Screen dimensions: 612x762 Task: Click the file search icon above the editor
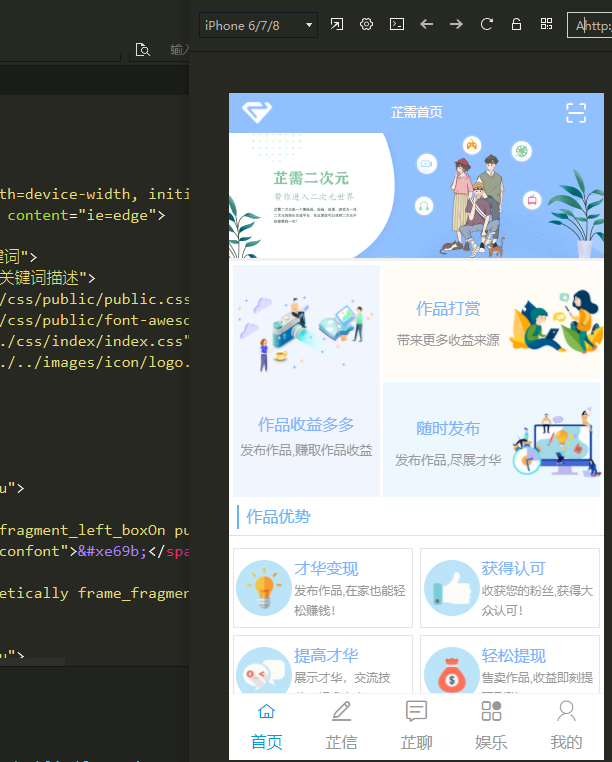(142, 50)
